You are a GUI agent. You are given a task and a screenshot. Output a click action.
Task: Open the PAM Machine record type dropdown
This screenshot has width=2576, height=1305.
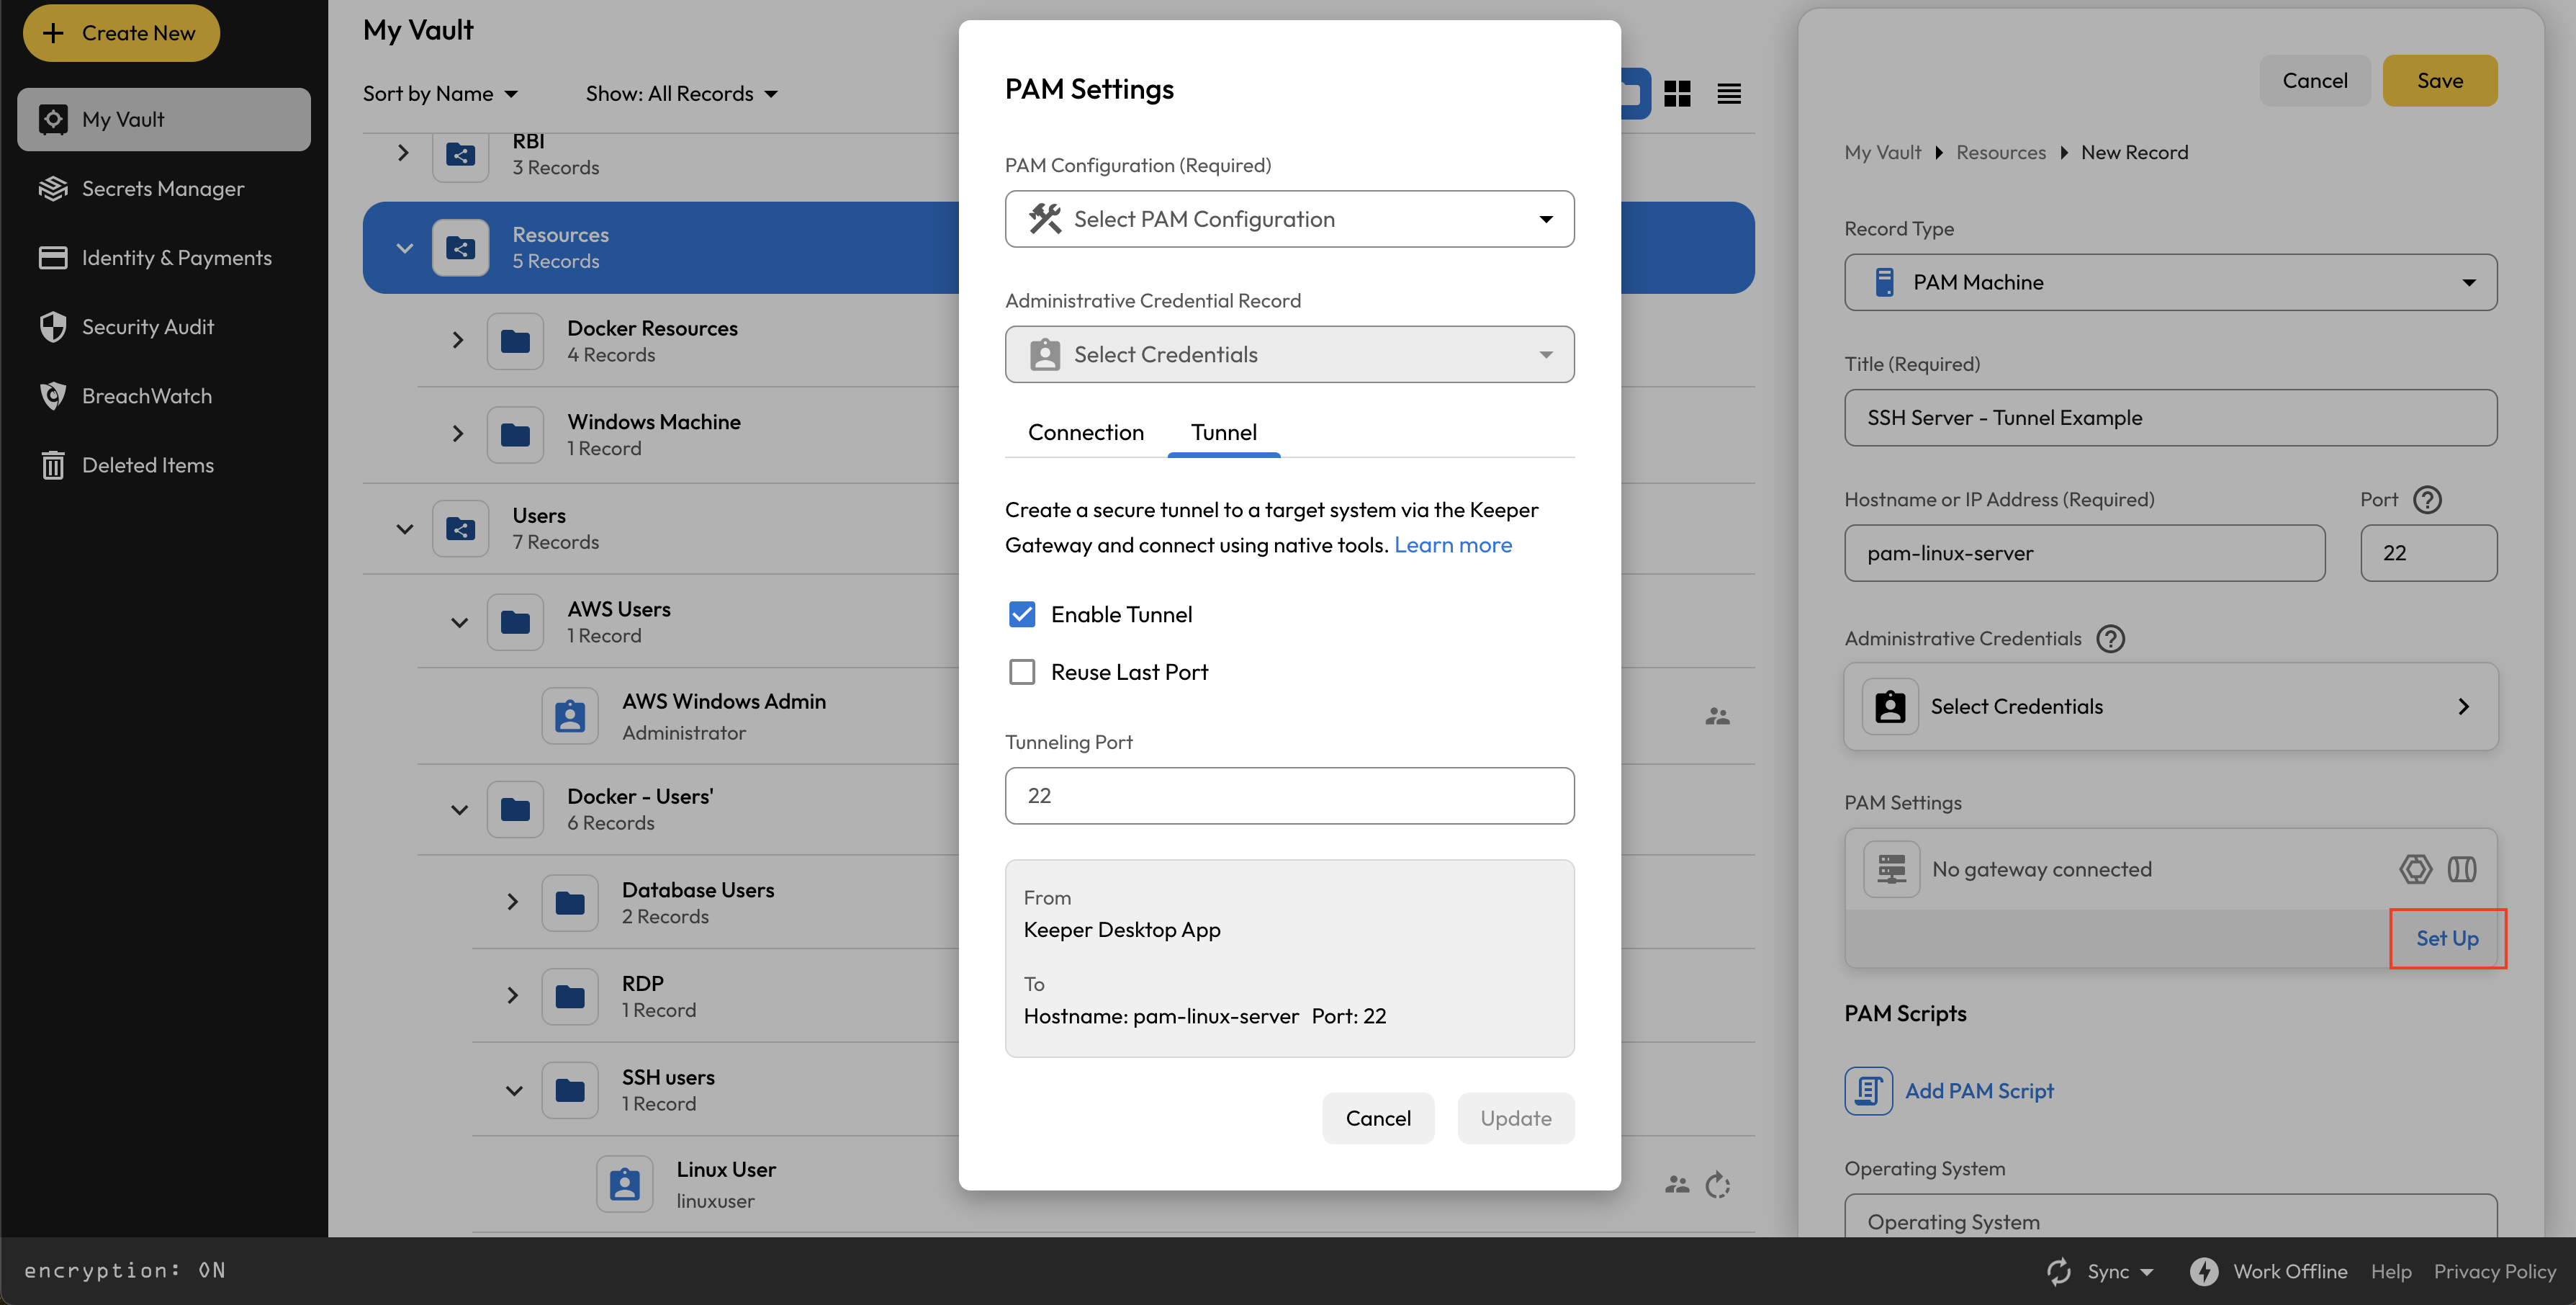[2170, 282]
